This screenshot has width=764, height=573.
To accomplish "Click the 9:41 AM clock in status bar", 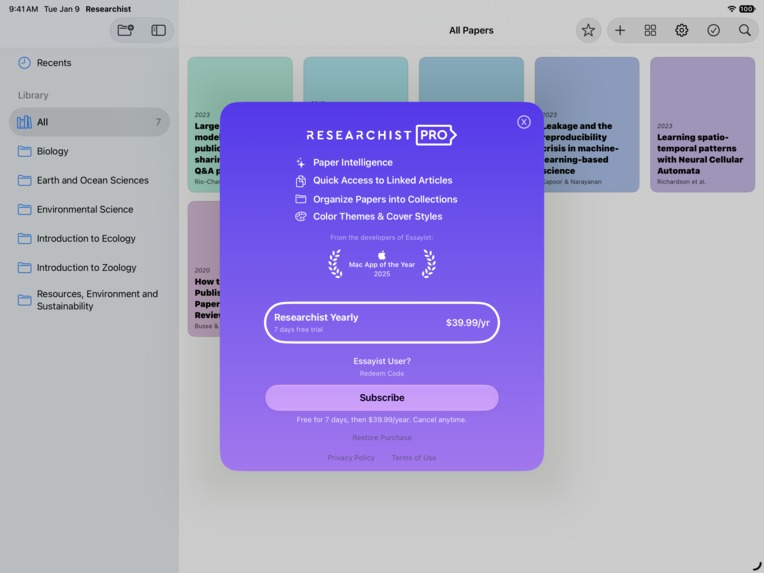I will pos(23,9).
